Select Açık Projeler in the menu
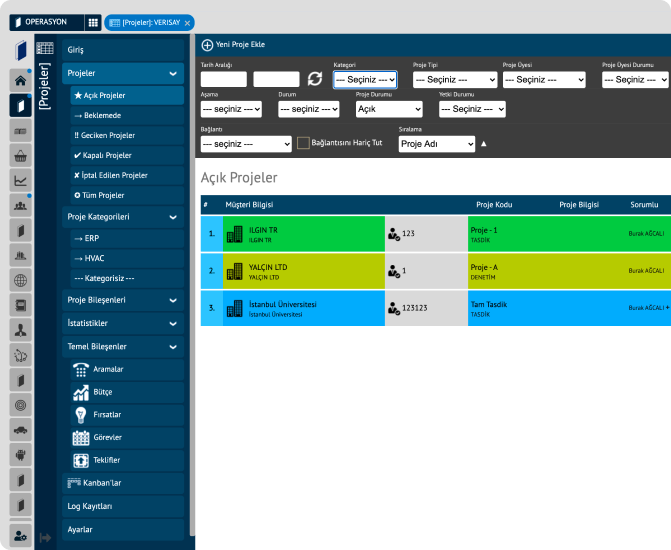Viewport: 671px width, 550px height. click(127, 95)
